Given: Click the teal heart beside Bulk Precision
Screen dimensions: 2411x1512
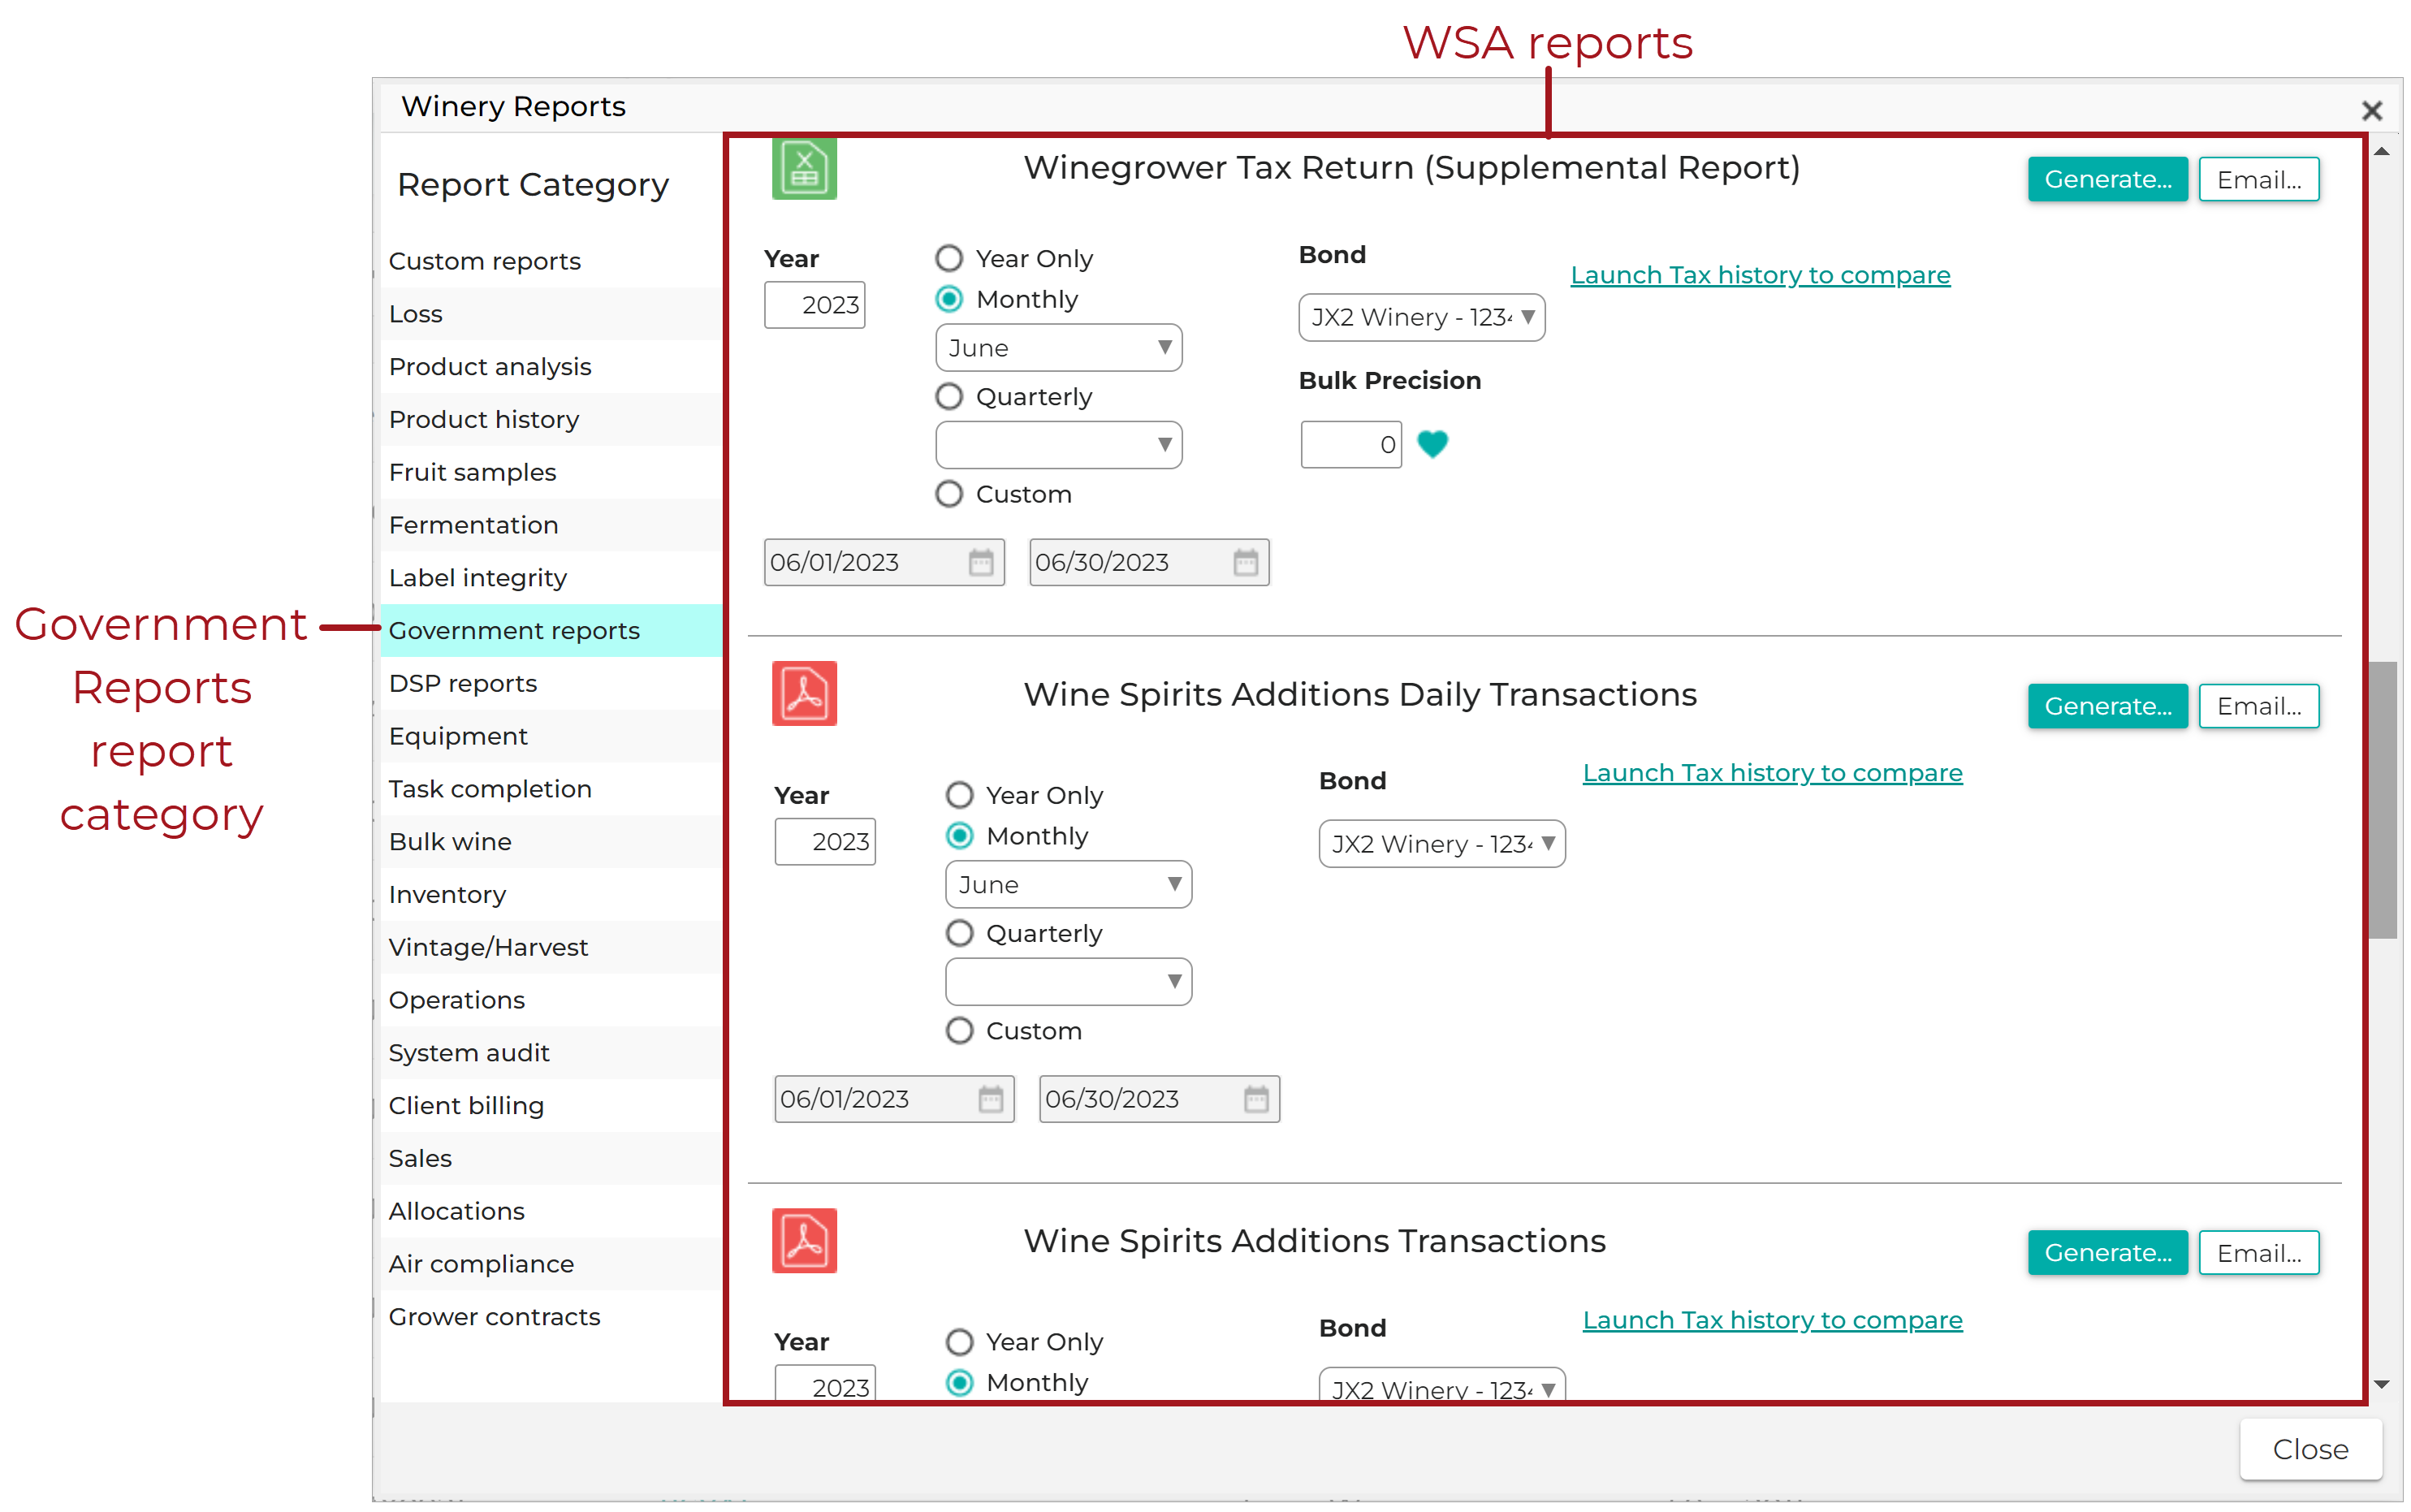Looking at the screenshot, I should click(1432, 443).
